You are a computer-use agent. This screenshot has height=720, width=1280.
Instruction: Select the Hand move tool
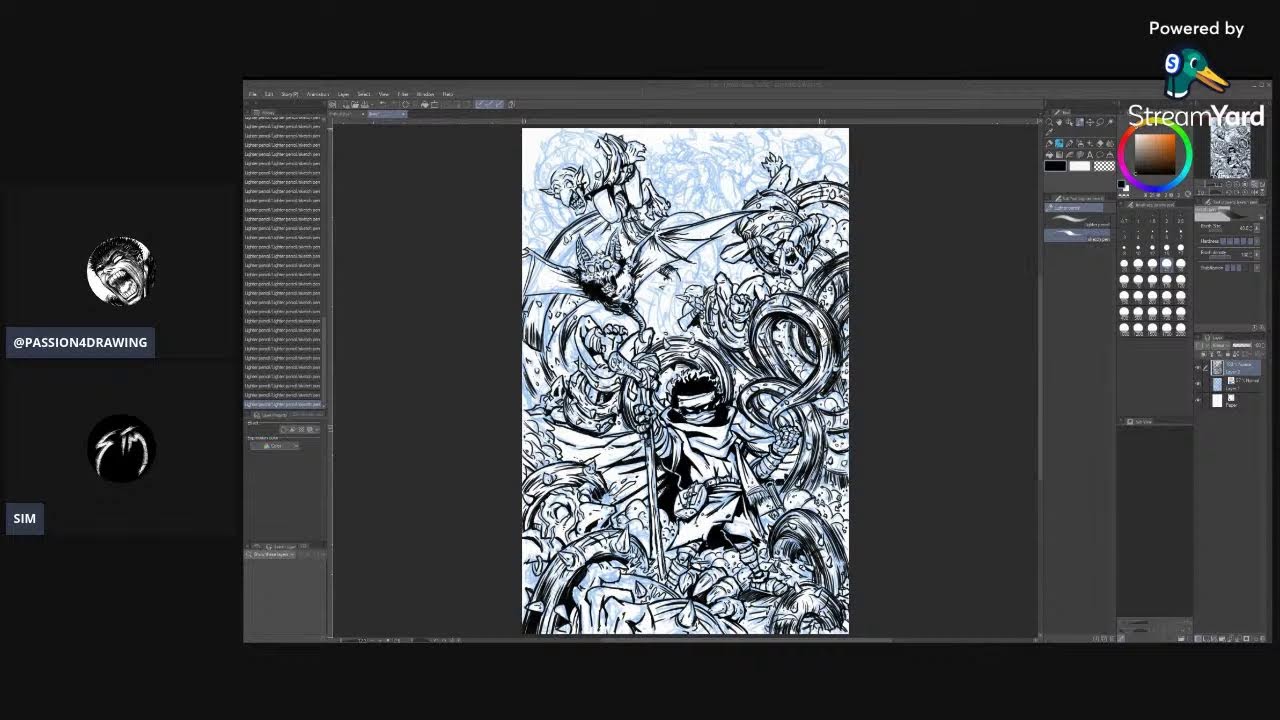1059,122
